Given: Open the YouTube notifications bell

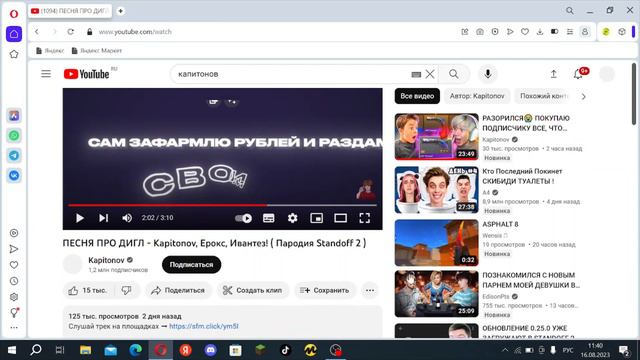Looking at the screenshot, I should [578, 74].
